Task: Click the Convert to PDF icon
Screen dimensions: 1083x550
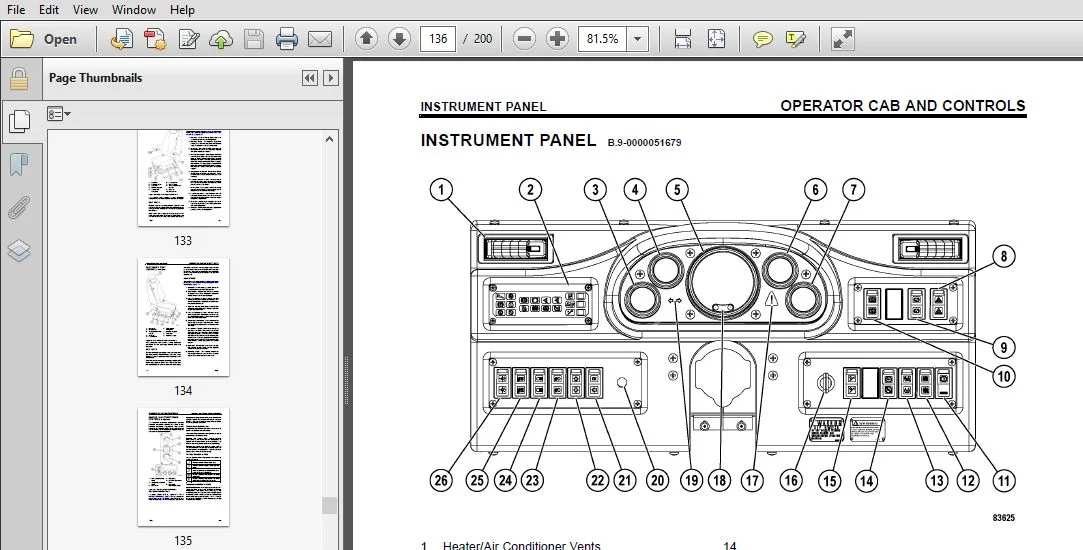Action: (x=155, y=39)
